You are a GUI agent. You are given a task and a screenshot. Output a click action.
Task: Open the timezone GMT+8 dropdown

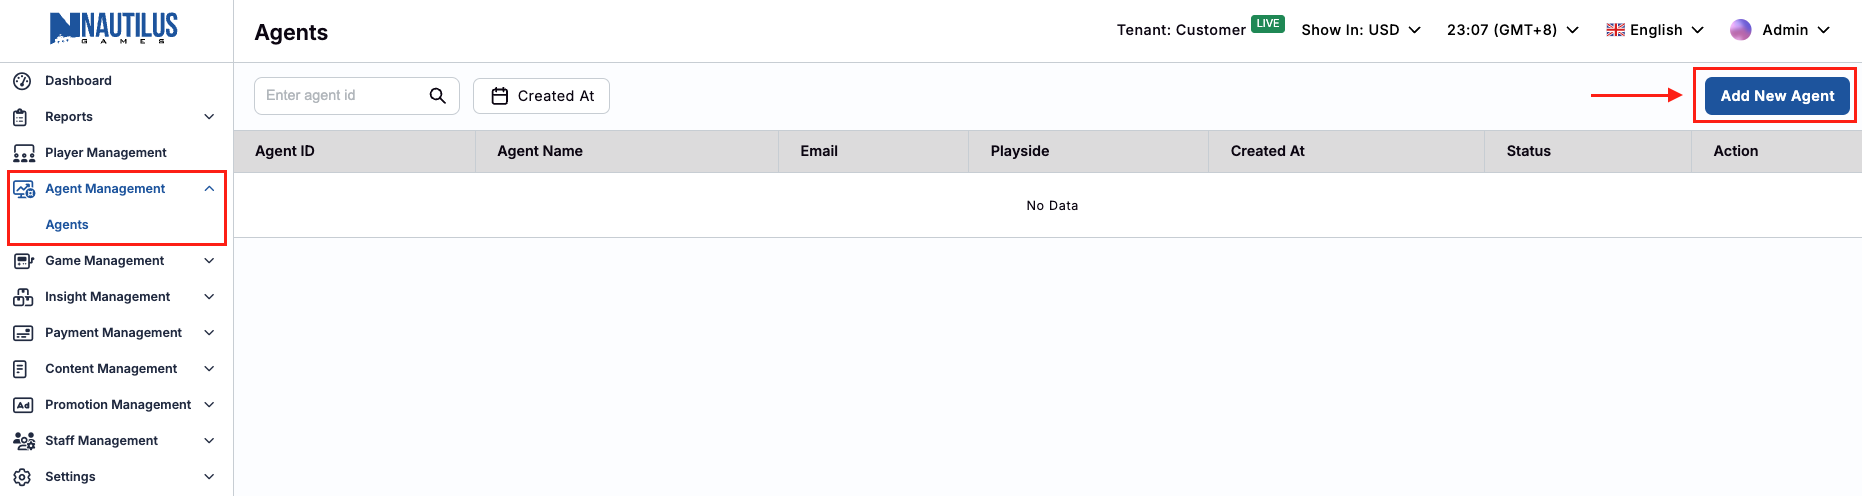[1512, 30]
